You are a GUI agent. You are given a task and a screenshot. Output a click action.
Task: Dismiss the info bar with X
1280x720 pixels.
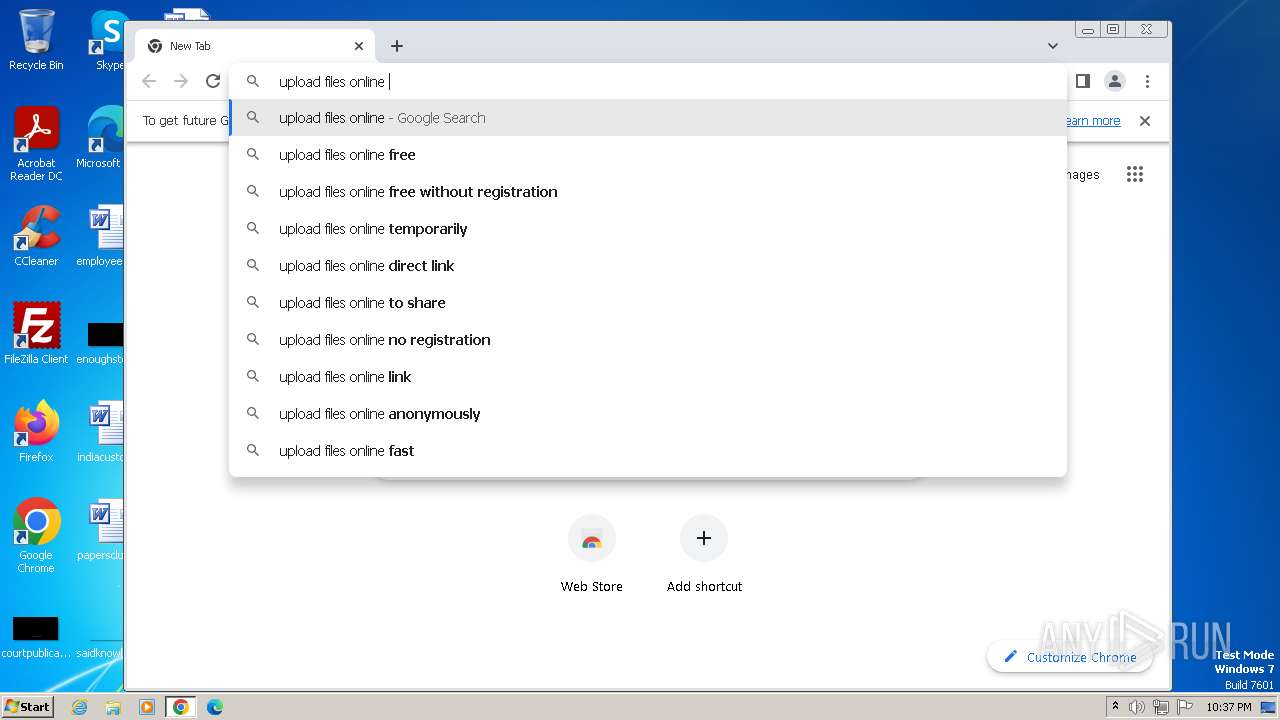click(1145, 121)
